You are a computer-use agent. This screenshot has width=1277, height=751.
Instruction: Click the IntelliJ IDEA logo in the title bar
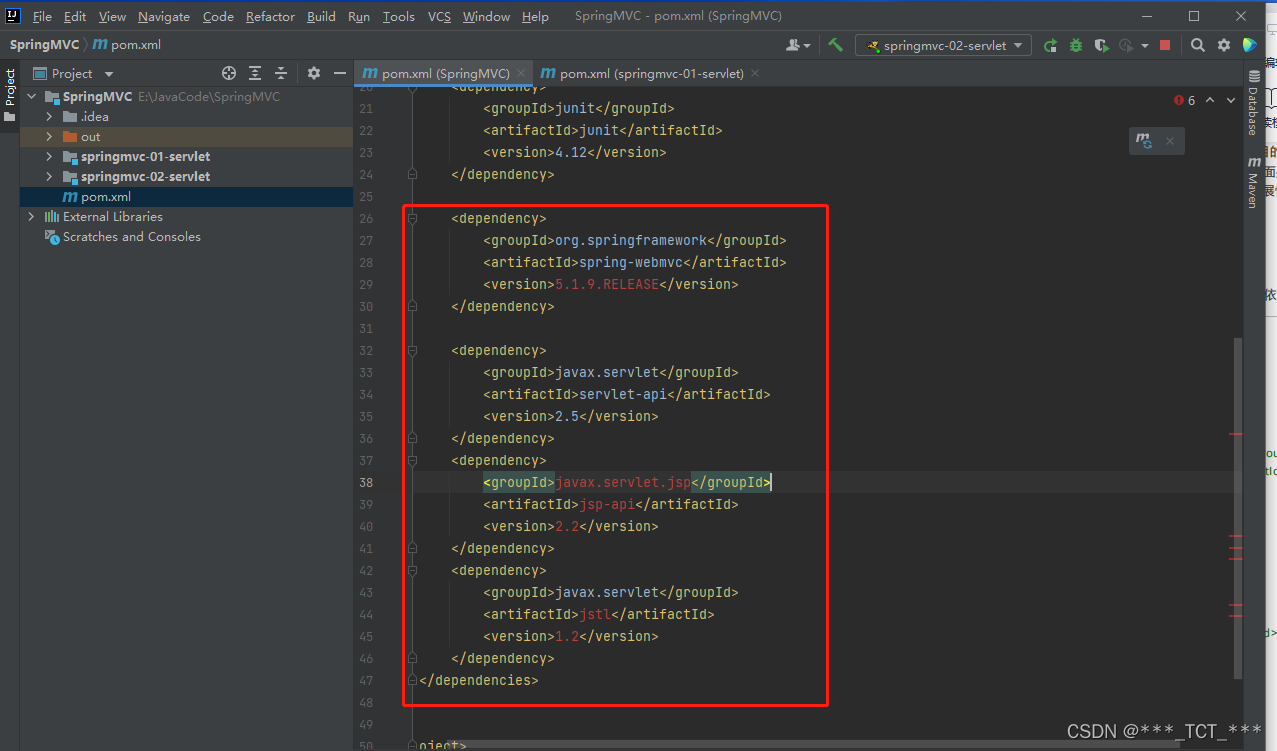point(13,16)
